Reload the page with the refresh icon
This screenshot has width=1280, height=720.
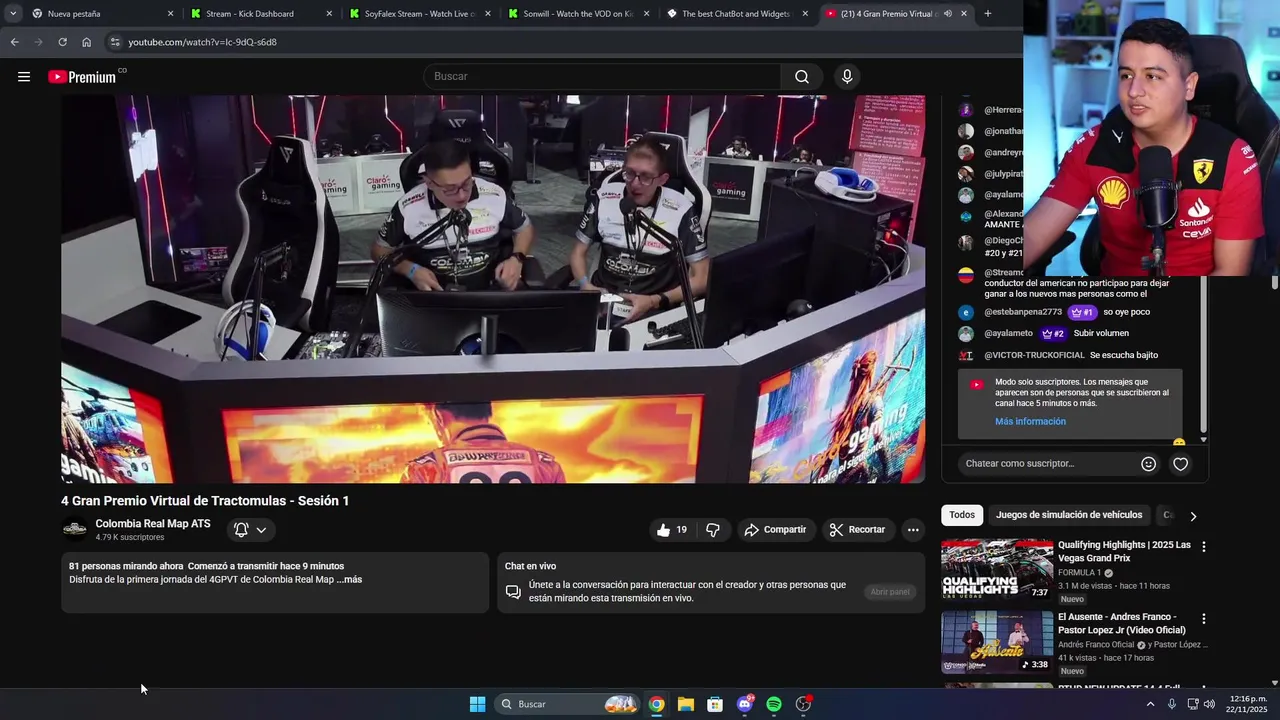(x=62, y=42)
